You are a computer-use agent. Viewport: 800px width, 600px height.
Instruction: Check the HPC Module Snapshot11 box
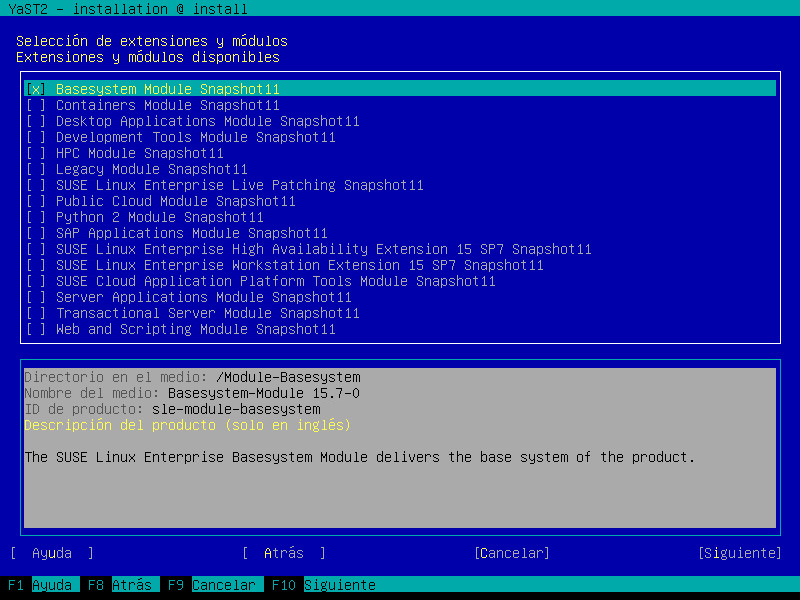pyautogui.click(x=36, y=153)
